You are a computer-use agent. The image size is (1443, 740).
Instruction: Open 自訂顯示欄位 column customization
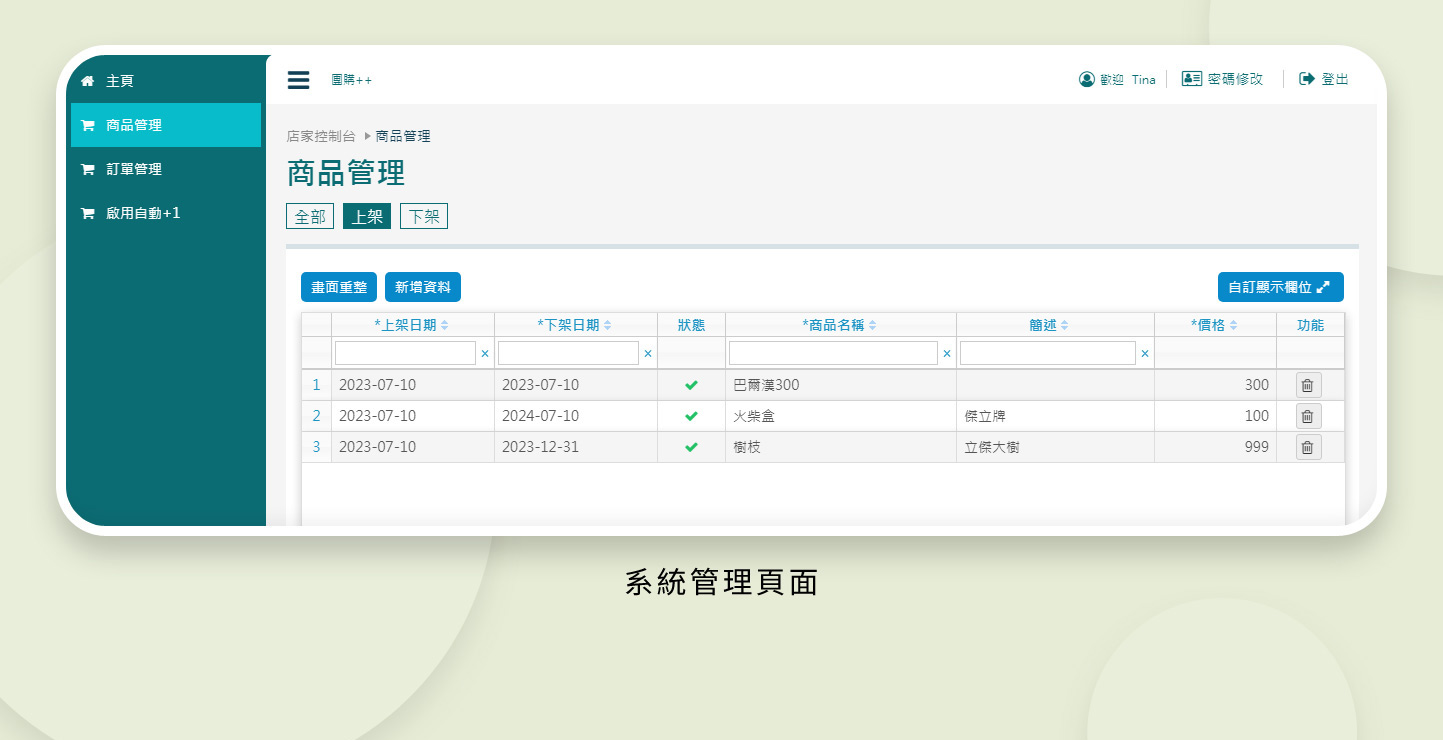[1281, 287]
